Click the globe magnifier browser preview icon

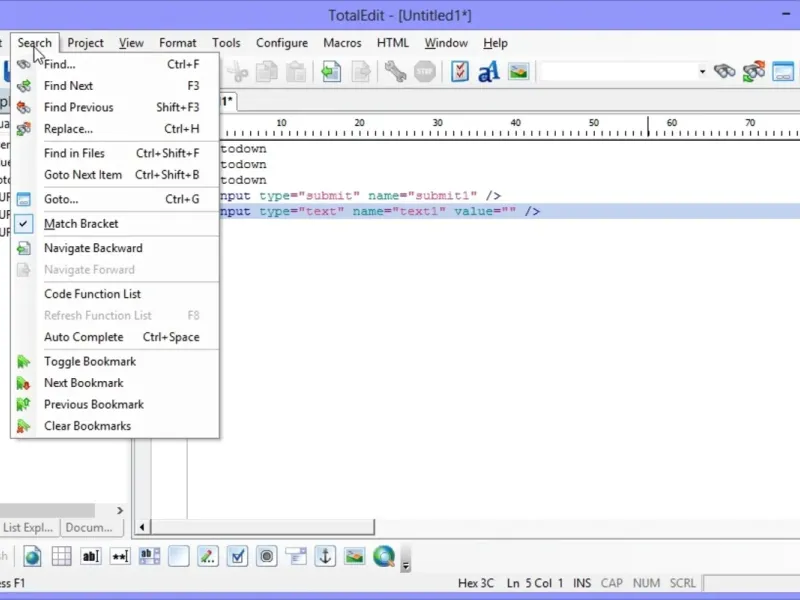[x=384, y=556]
